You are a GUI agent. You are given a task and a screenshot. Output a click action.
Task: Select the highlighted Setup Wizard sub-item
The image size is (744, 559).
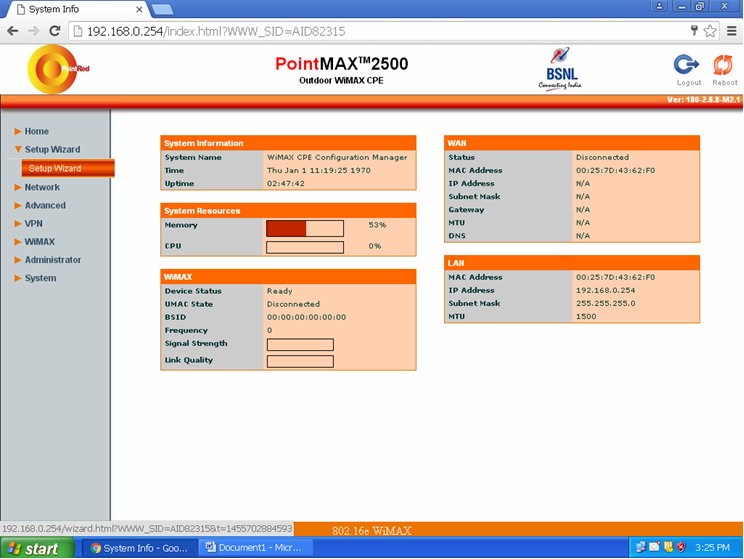click(68, 168)
